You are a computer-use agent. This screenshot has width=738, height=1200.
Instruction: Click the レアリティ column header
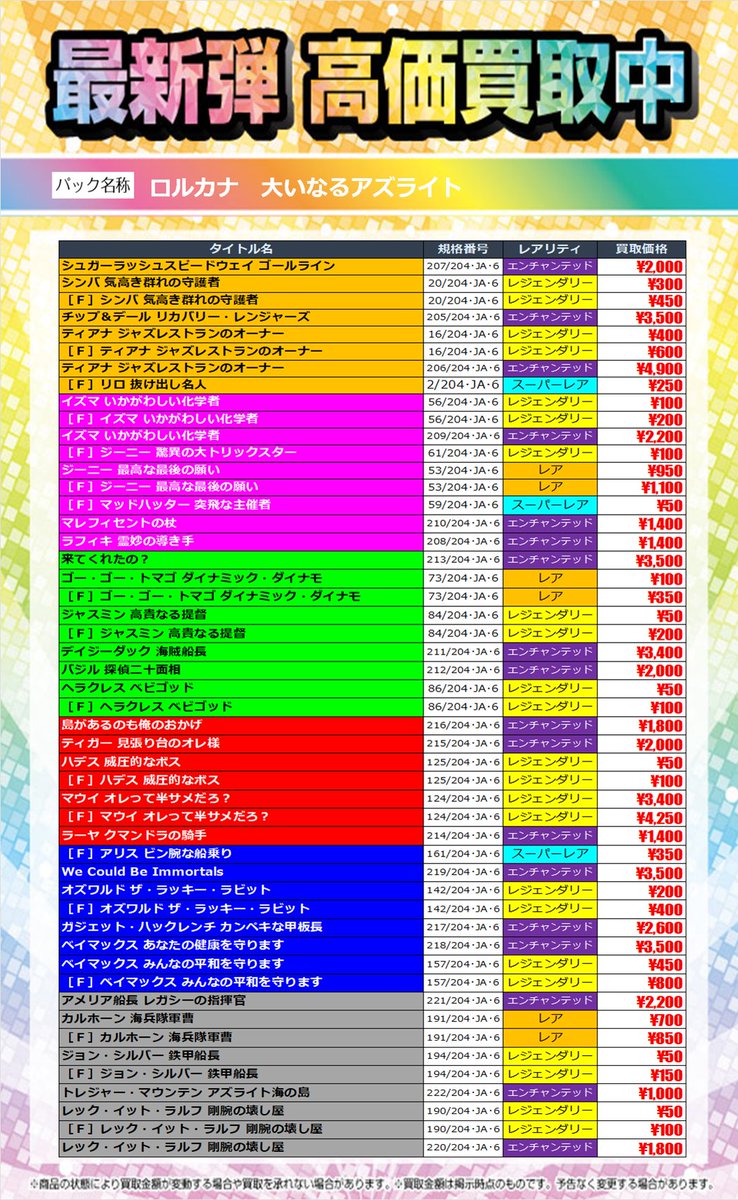tap(549, 249)
